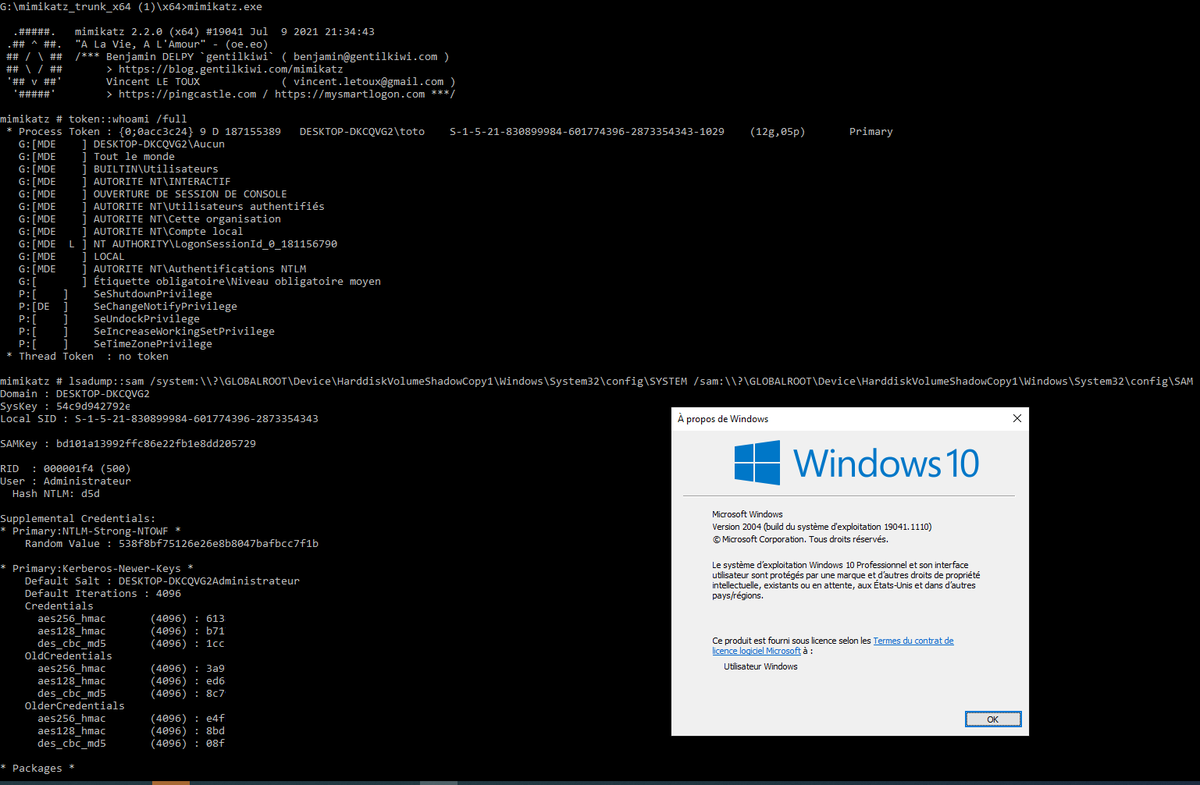This screenshot has height=785, width=1200.
Task: Click 'Utilisateur Windows' licensee name
Action: 761,666
